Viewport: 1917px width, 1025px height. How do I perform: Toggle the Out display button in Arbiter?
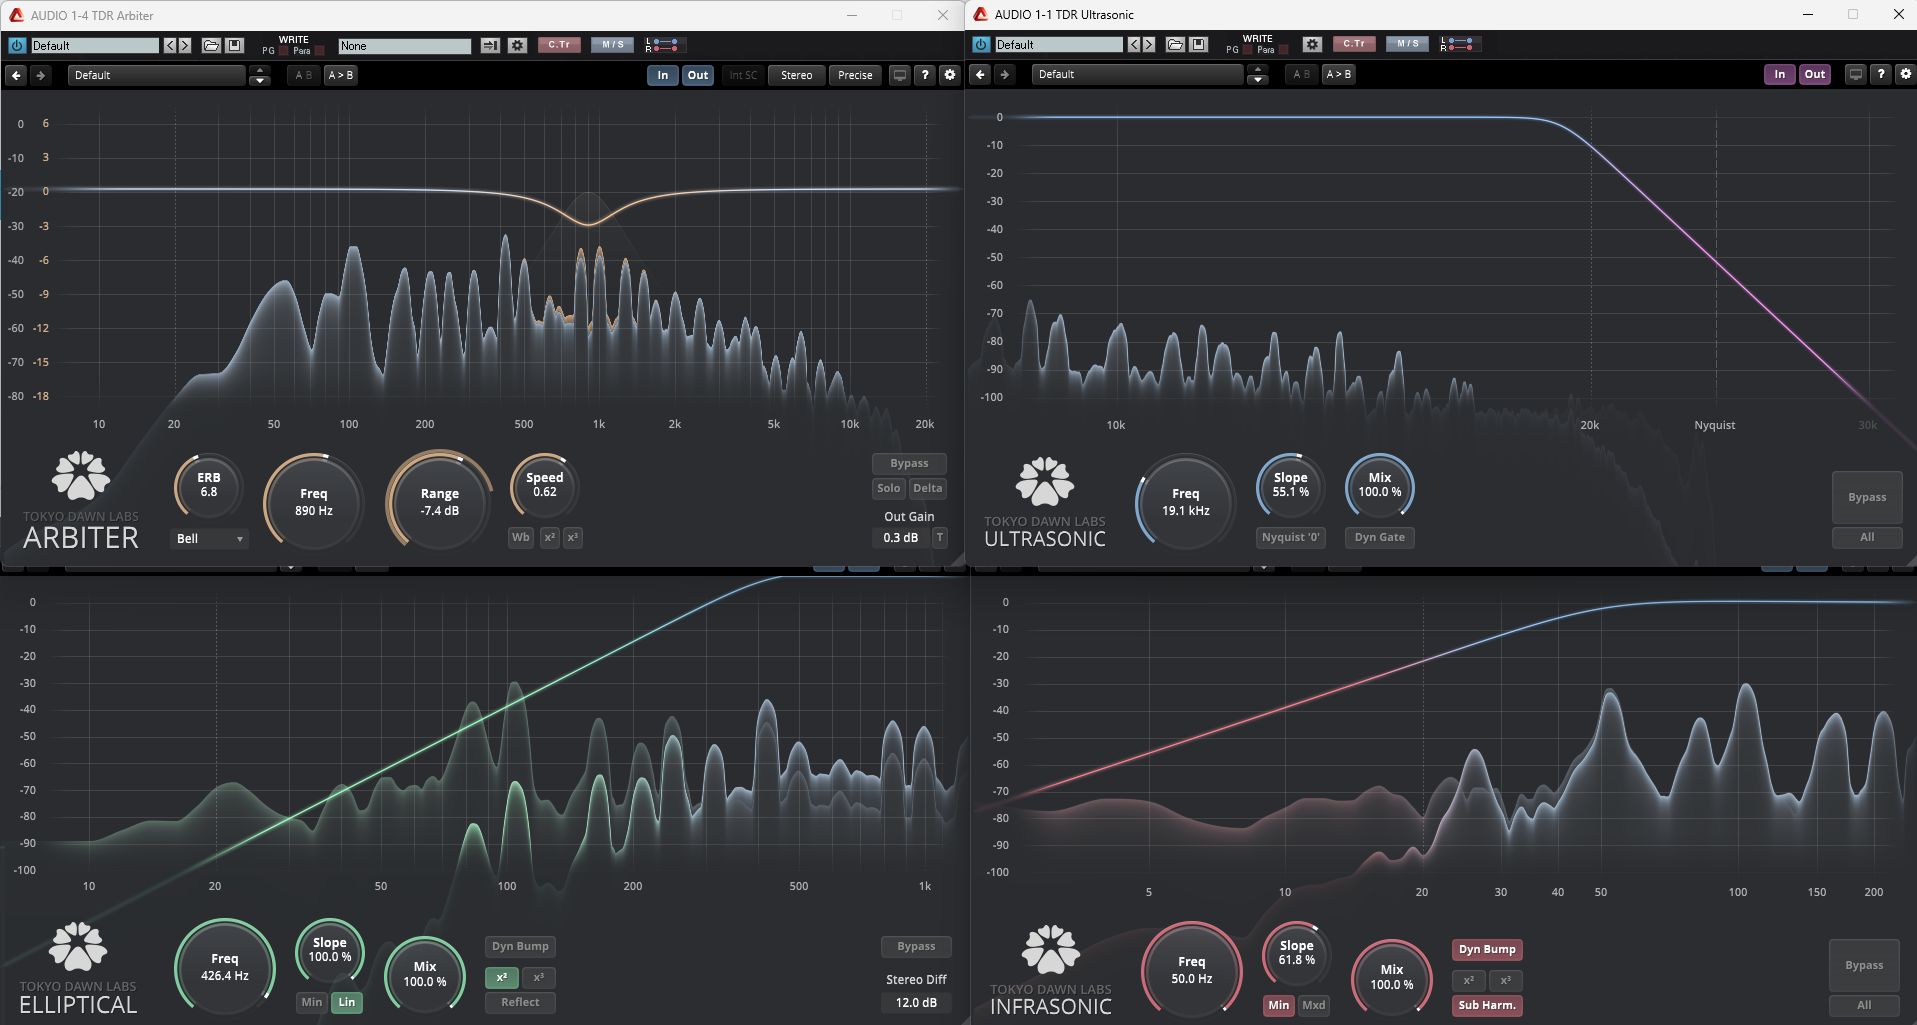click(x=698, y=75)
